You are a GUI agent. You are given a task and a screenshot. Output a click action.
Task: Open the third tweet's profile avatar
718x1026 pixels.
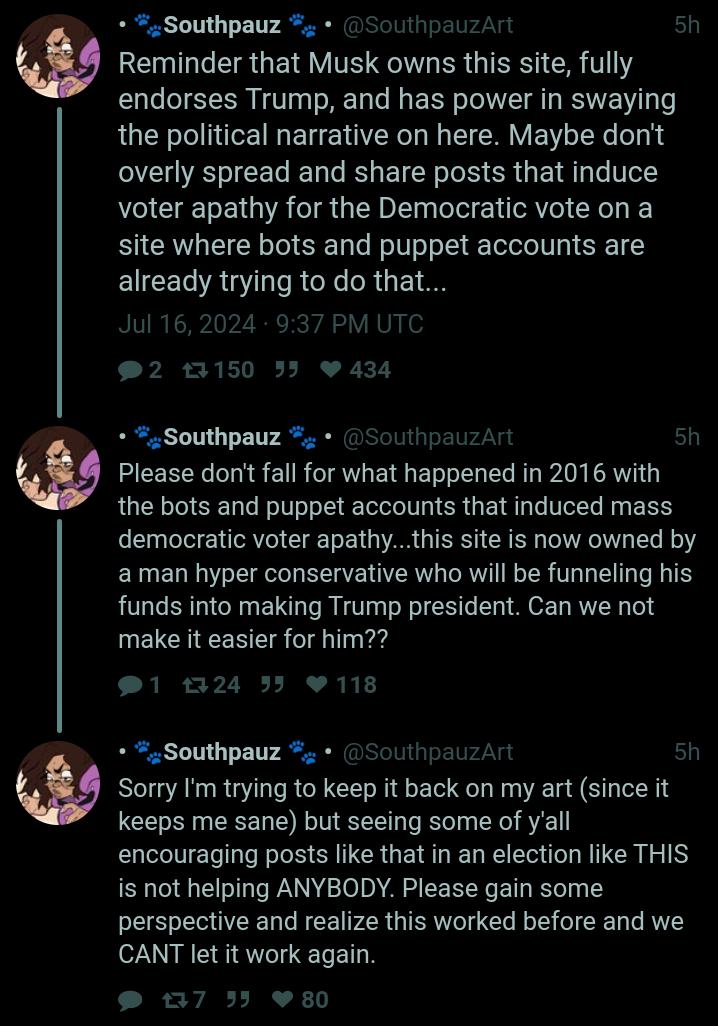58,783
